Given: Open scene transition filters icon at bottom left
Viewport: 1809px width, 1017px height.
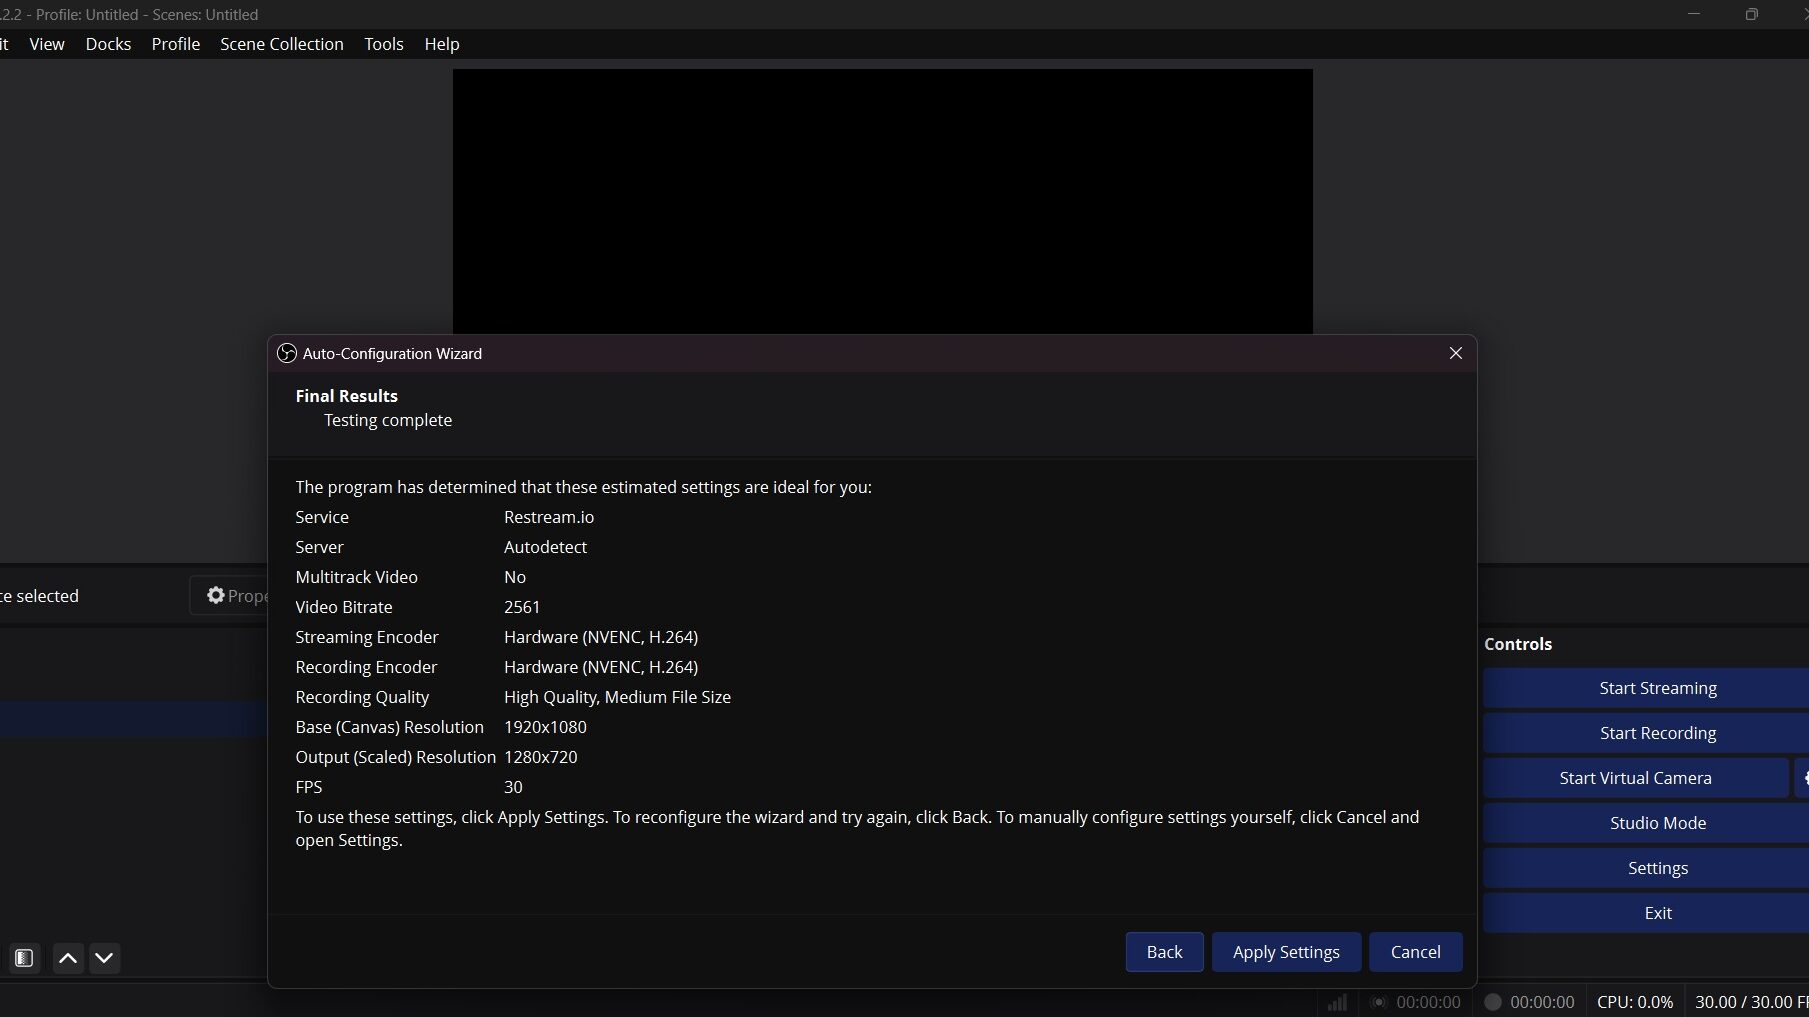Looking at the screenshot, I should pyautogui.click(x=24, y=958).
